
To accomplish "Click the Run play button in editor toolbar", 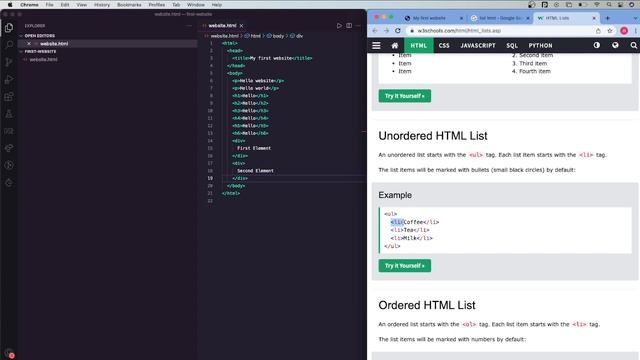I will [339, 25].
